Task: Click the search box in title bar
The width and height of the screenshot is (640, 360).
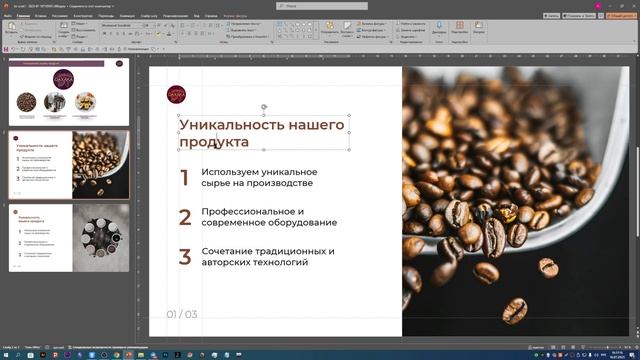Action: point(322,6)
